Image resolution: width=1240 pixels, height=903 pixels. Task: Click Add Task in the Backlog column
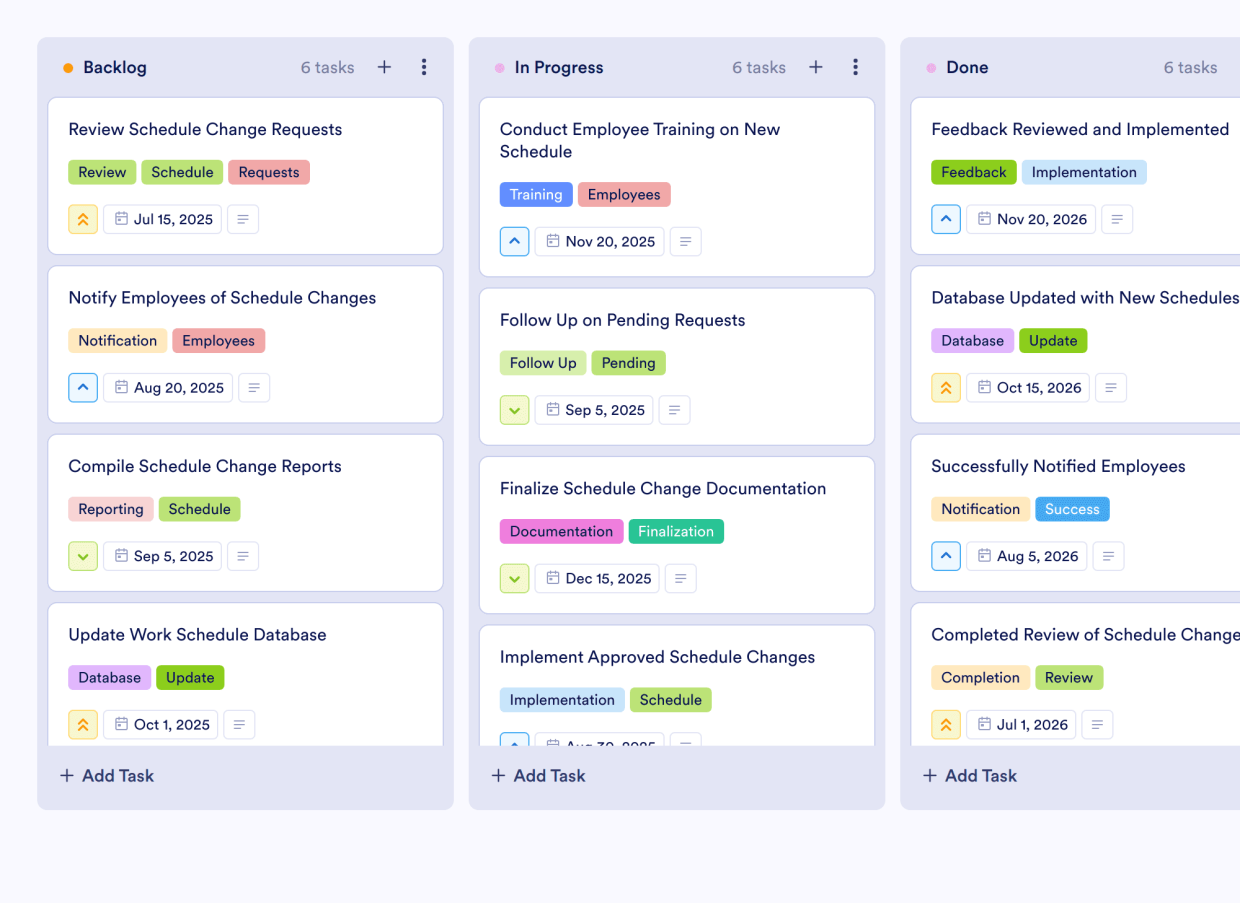106,775
